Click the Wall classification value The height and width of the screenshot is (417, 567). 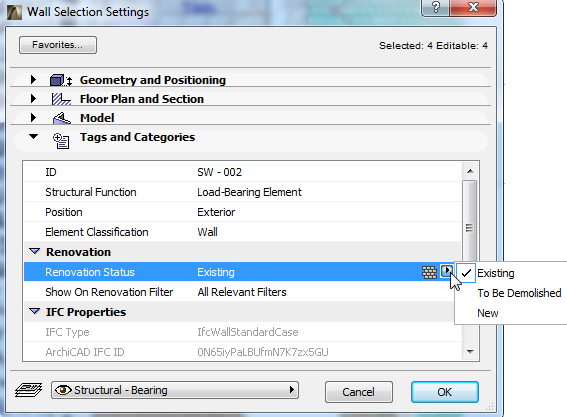tap(207, 232)
